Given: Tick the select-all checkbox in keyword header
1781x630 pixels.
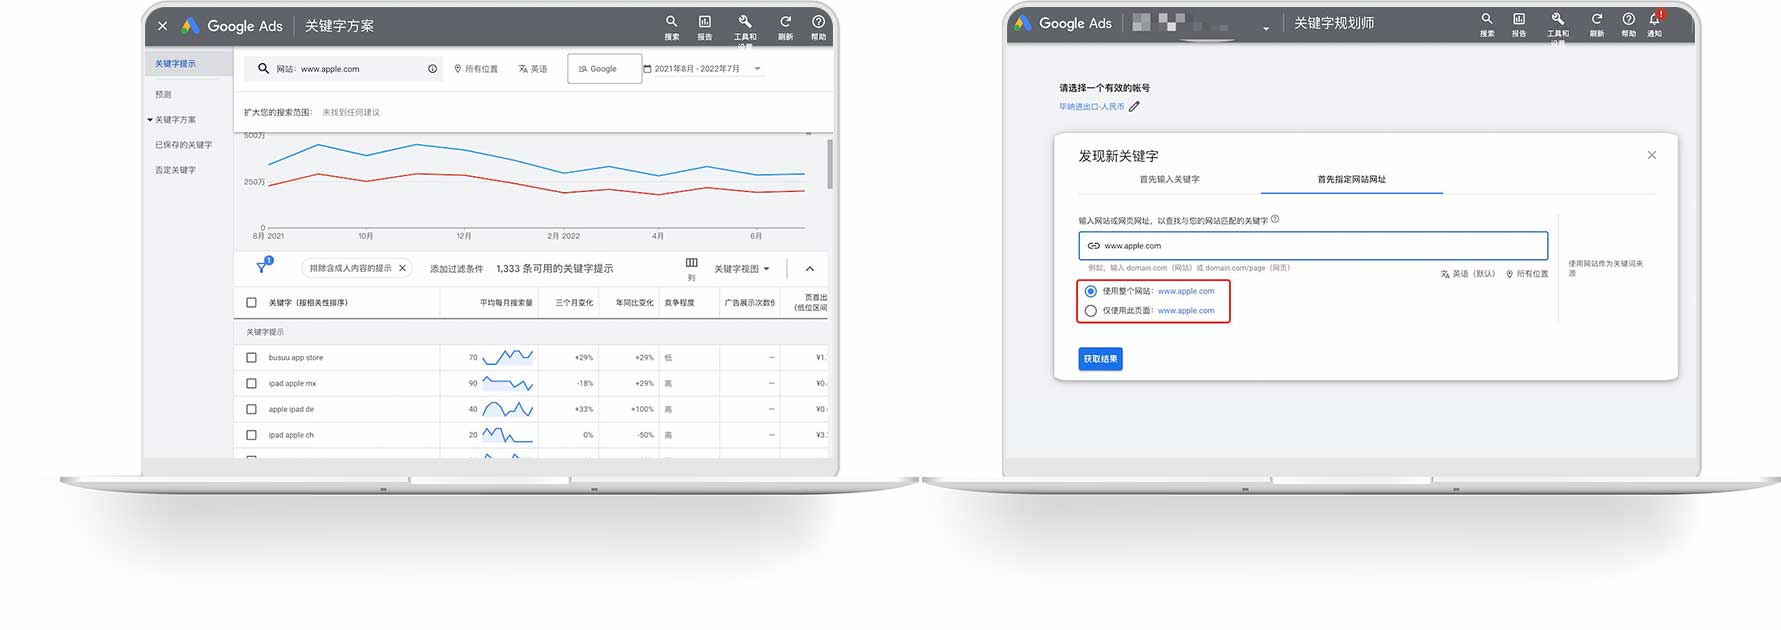Looking at the screenshot, I should coord(251,302).
